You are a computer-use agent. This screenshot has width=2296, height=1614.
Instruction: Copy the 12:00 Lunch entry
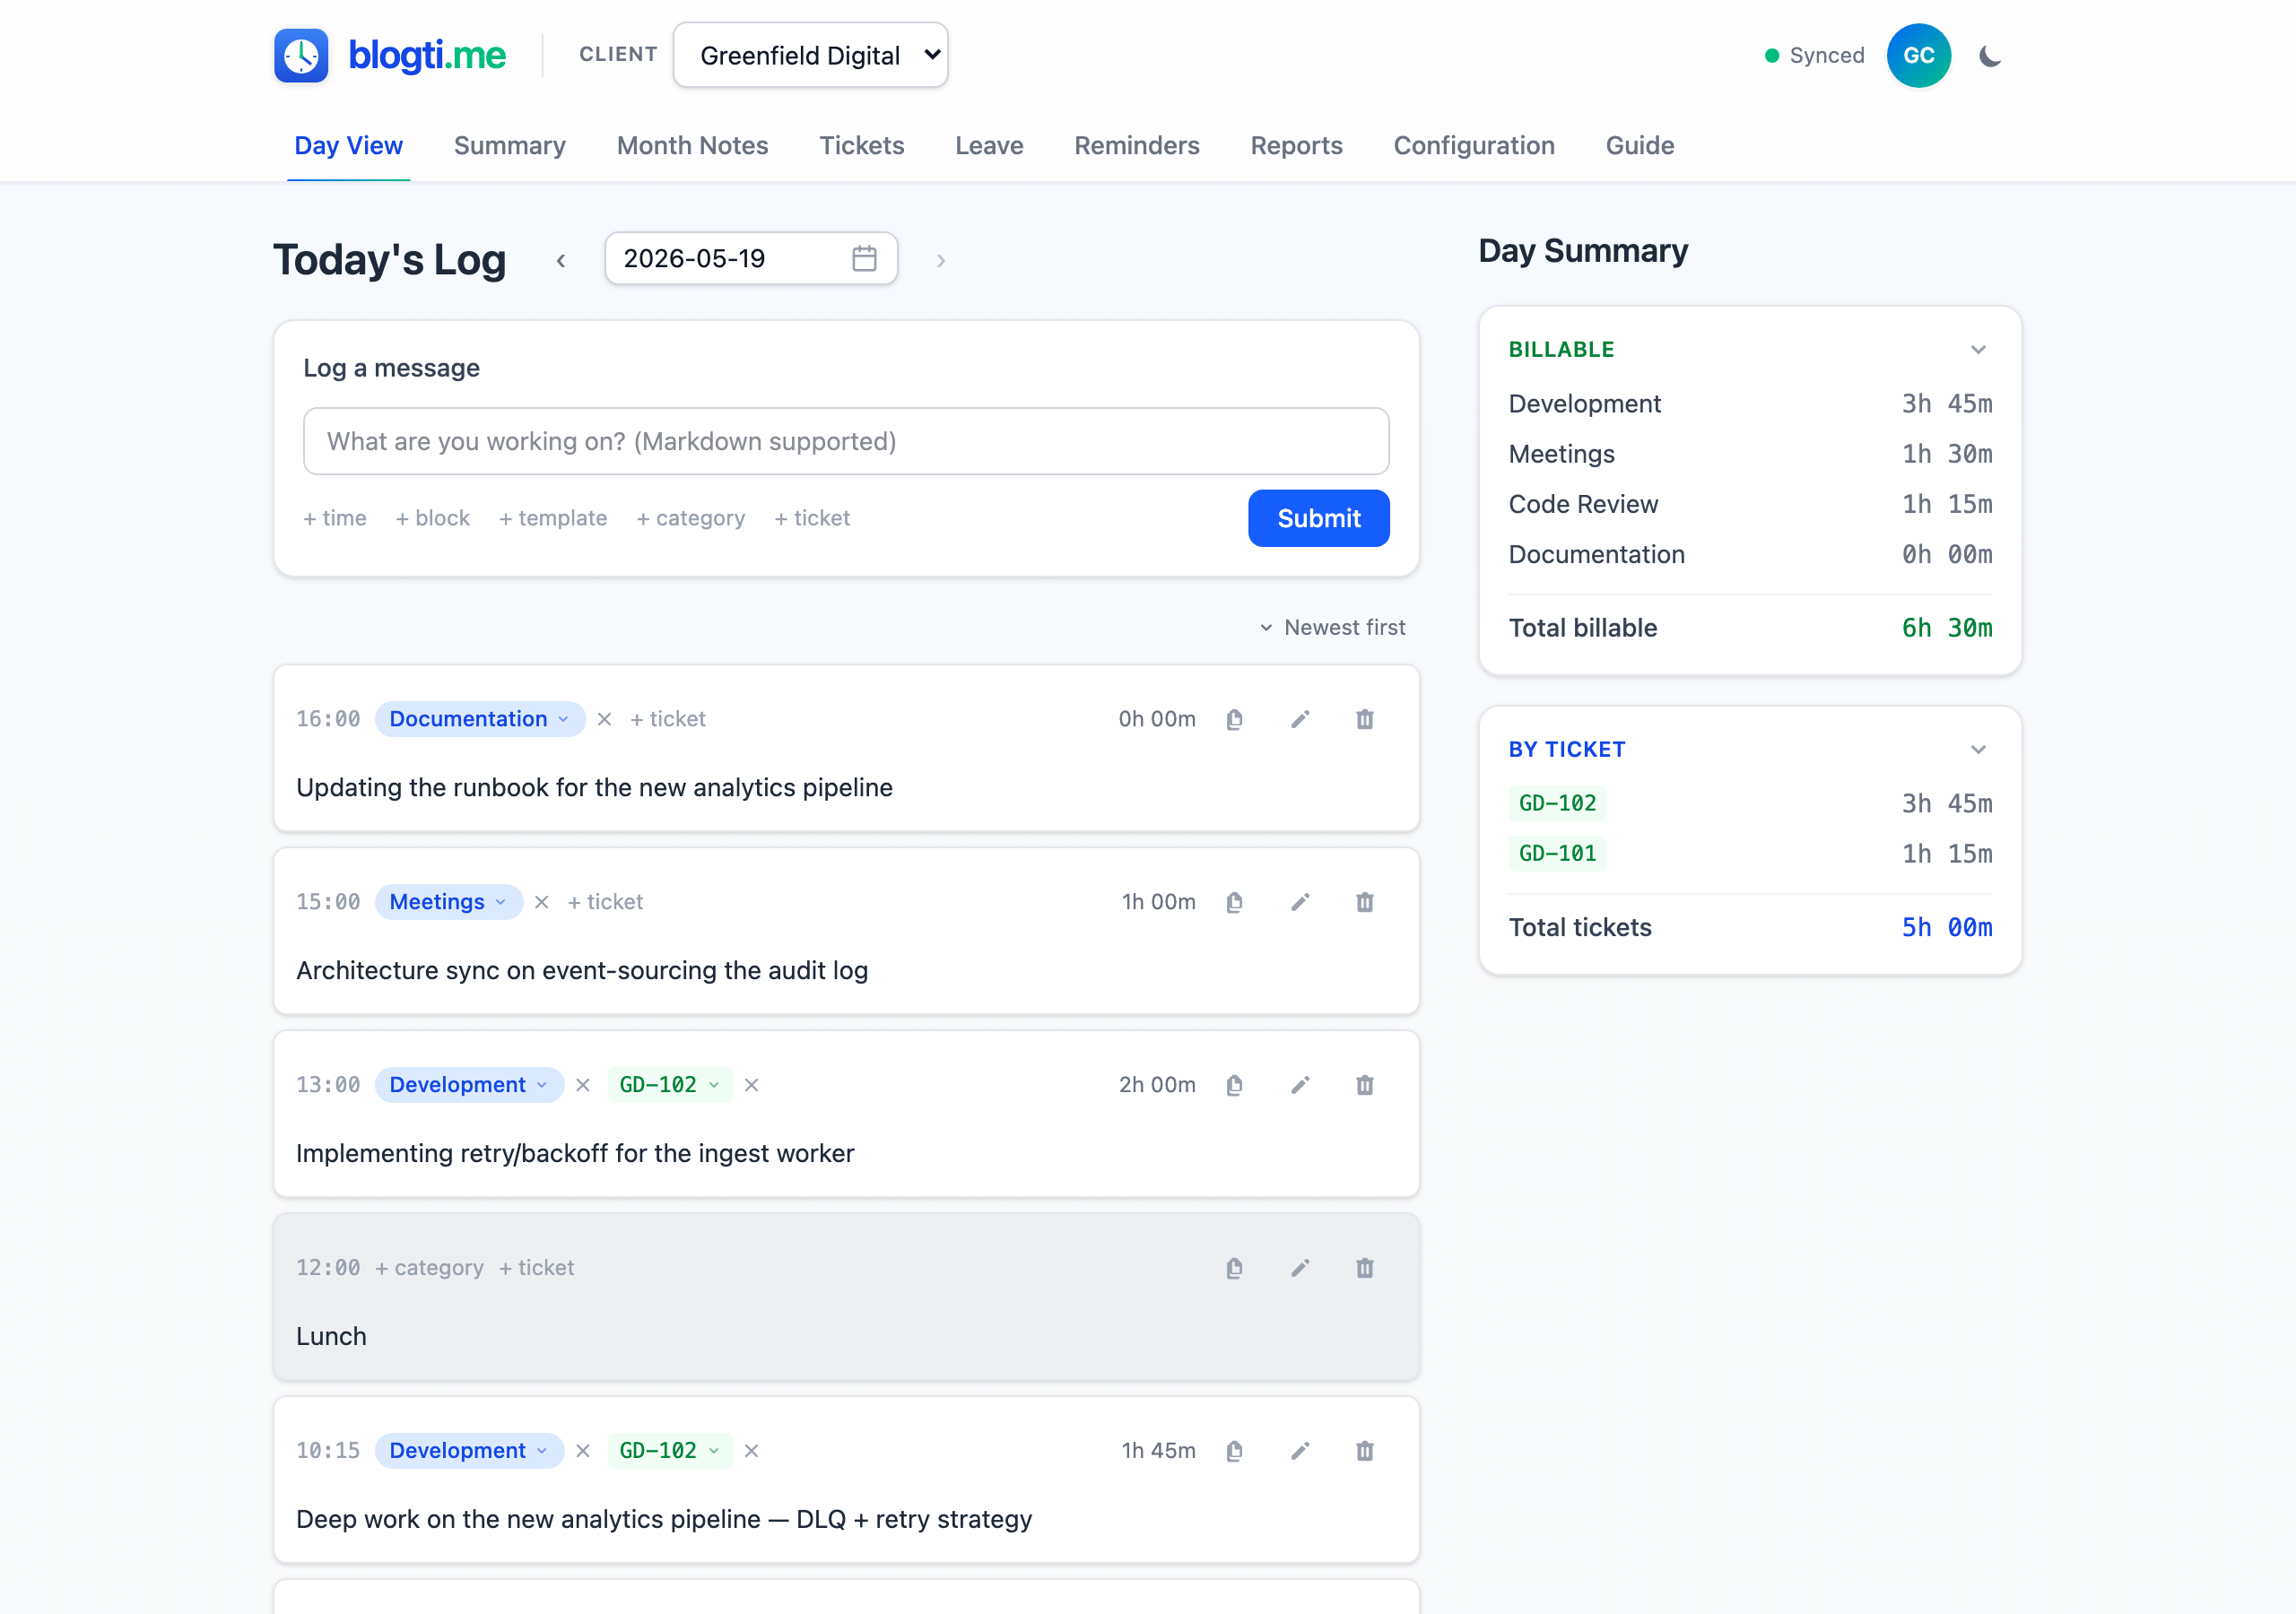point(1234,1268)
